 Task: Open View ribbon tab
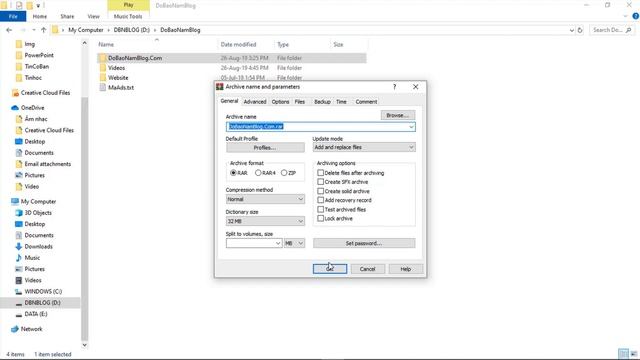(93, 16)
